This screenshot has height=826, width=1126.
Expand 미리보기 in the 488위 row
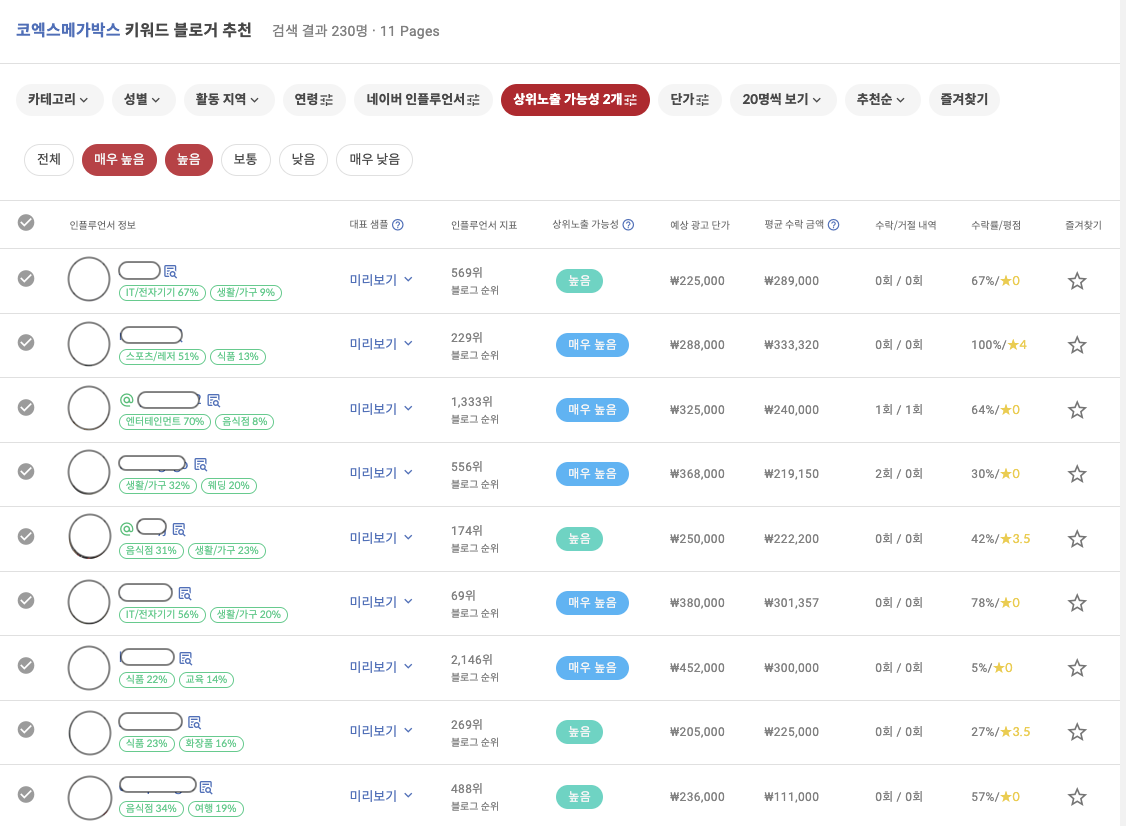click(x=381, y=796)
